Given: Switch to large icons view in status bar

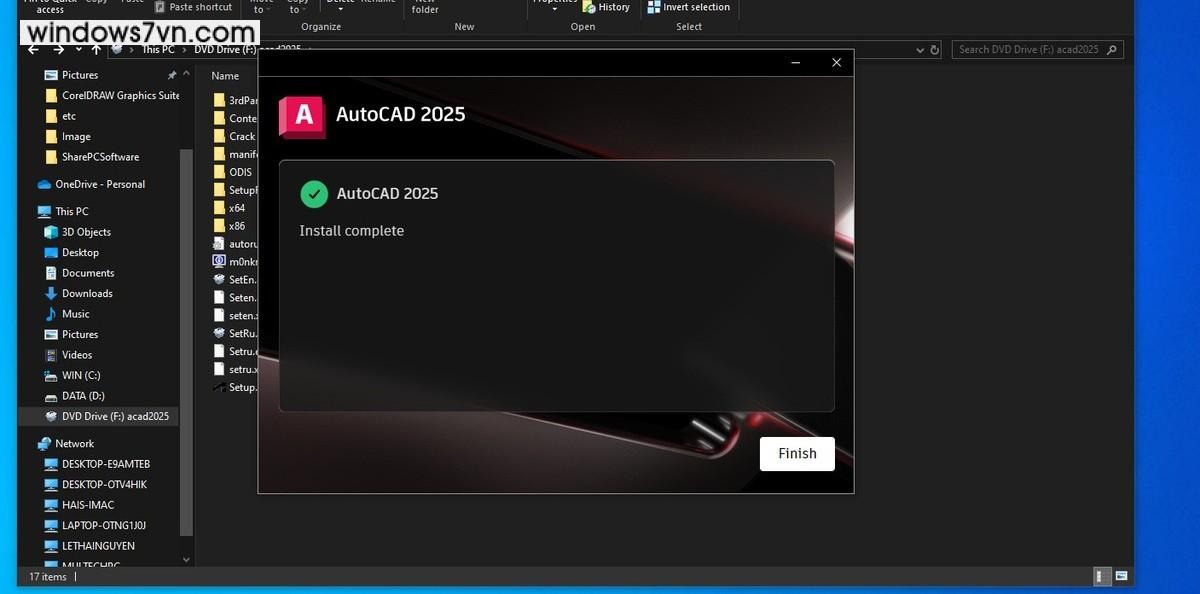Looking at the screenshot, I should tap(1122, 576).
